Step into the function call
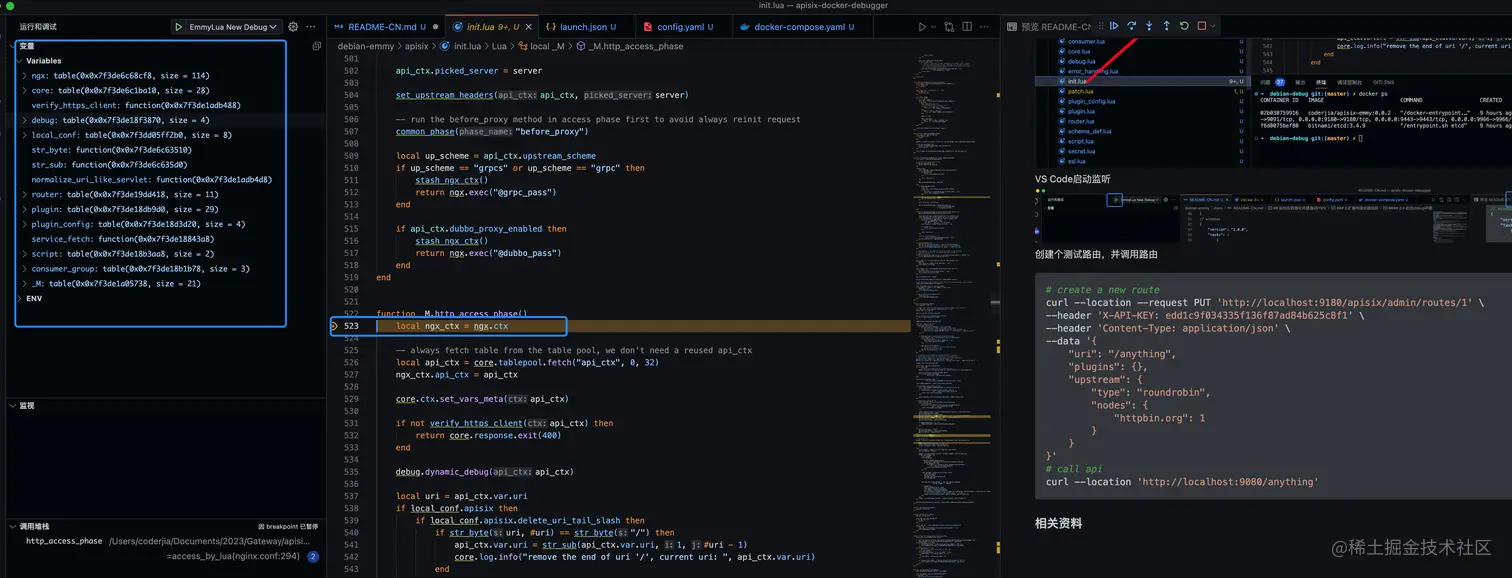The image size is (1512, 578). tap(1149, 26)
